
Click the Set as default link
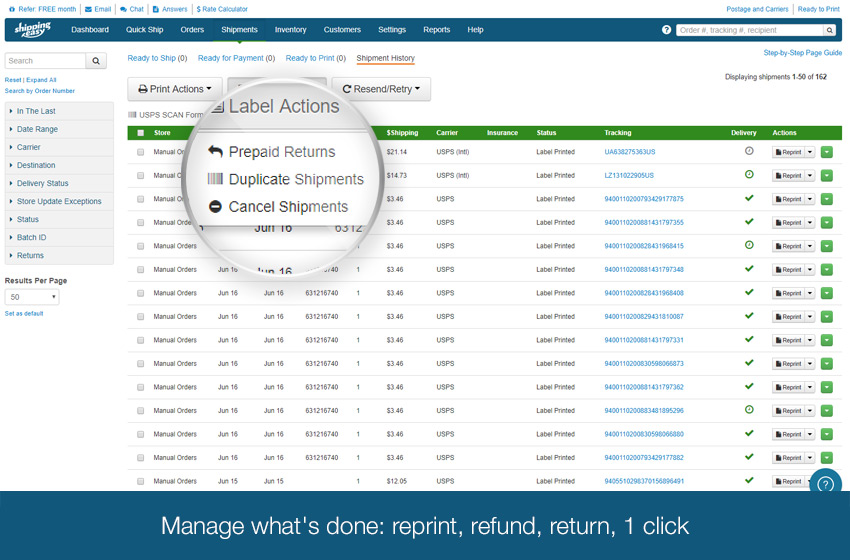pos(24,313)
